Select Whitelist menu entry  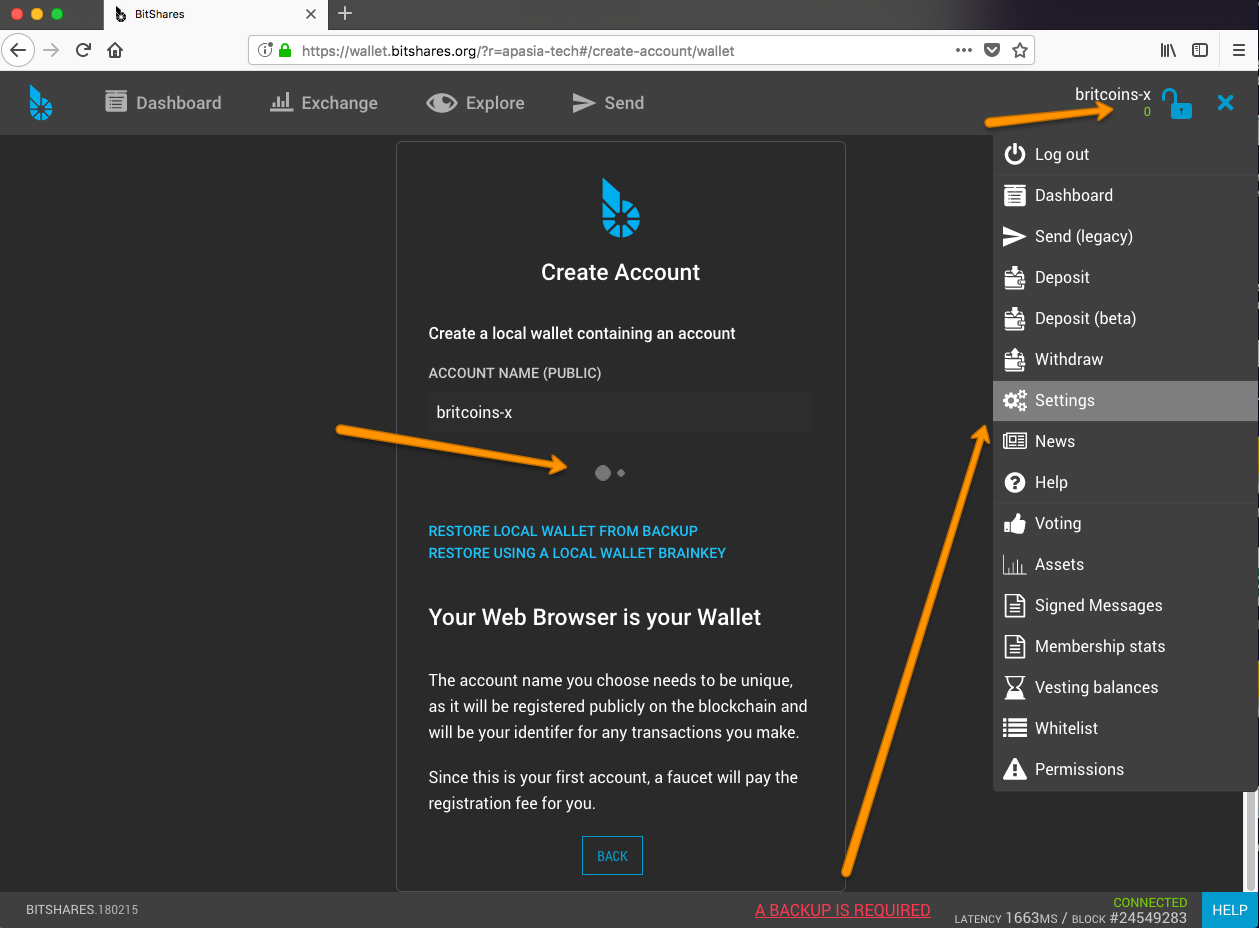click(x=1125, y=728)
